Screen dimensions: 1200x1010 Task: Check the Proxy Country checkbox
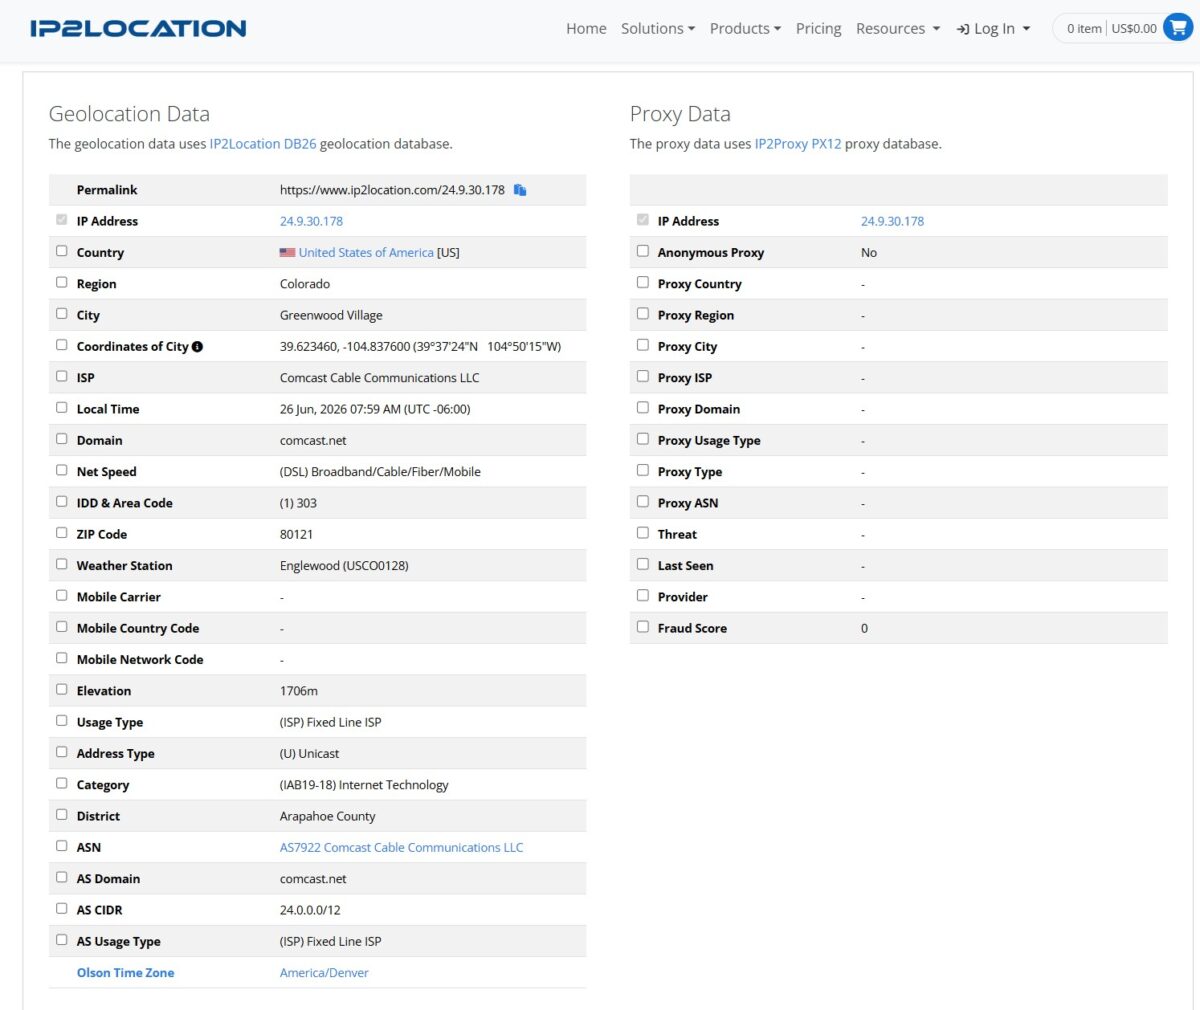(643, 282)
